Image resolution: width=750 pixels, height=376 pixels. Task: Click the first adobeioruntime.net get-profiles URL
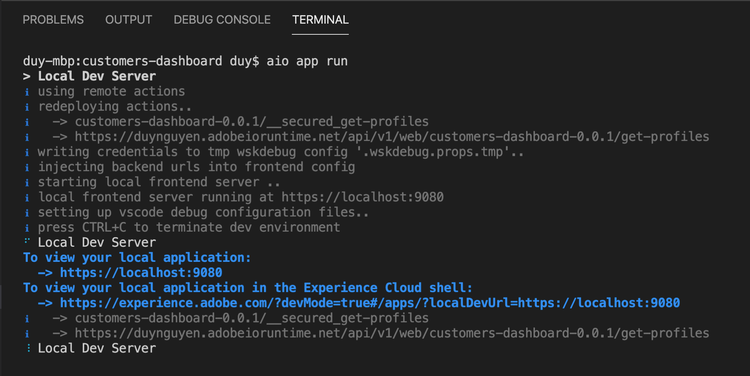[392, 137]
